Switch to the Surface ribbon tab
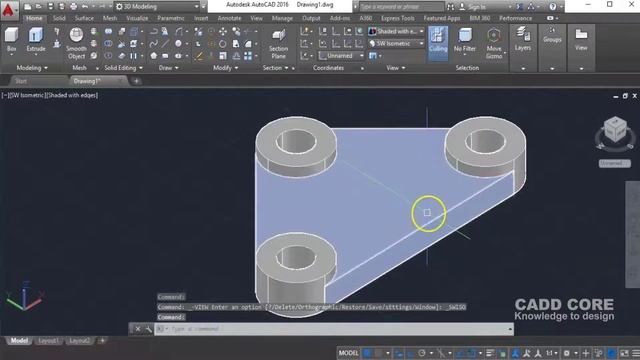This screenshot has width=640, height=360. tap(84, 18)
